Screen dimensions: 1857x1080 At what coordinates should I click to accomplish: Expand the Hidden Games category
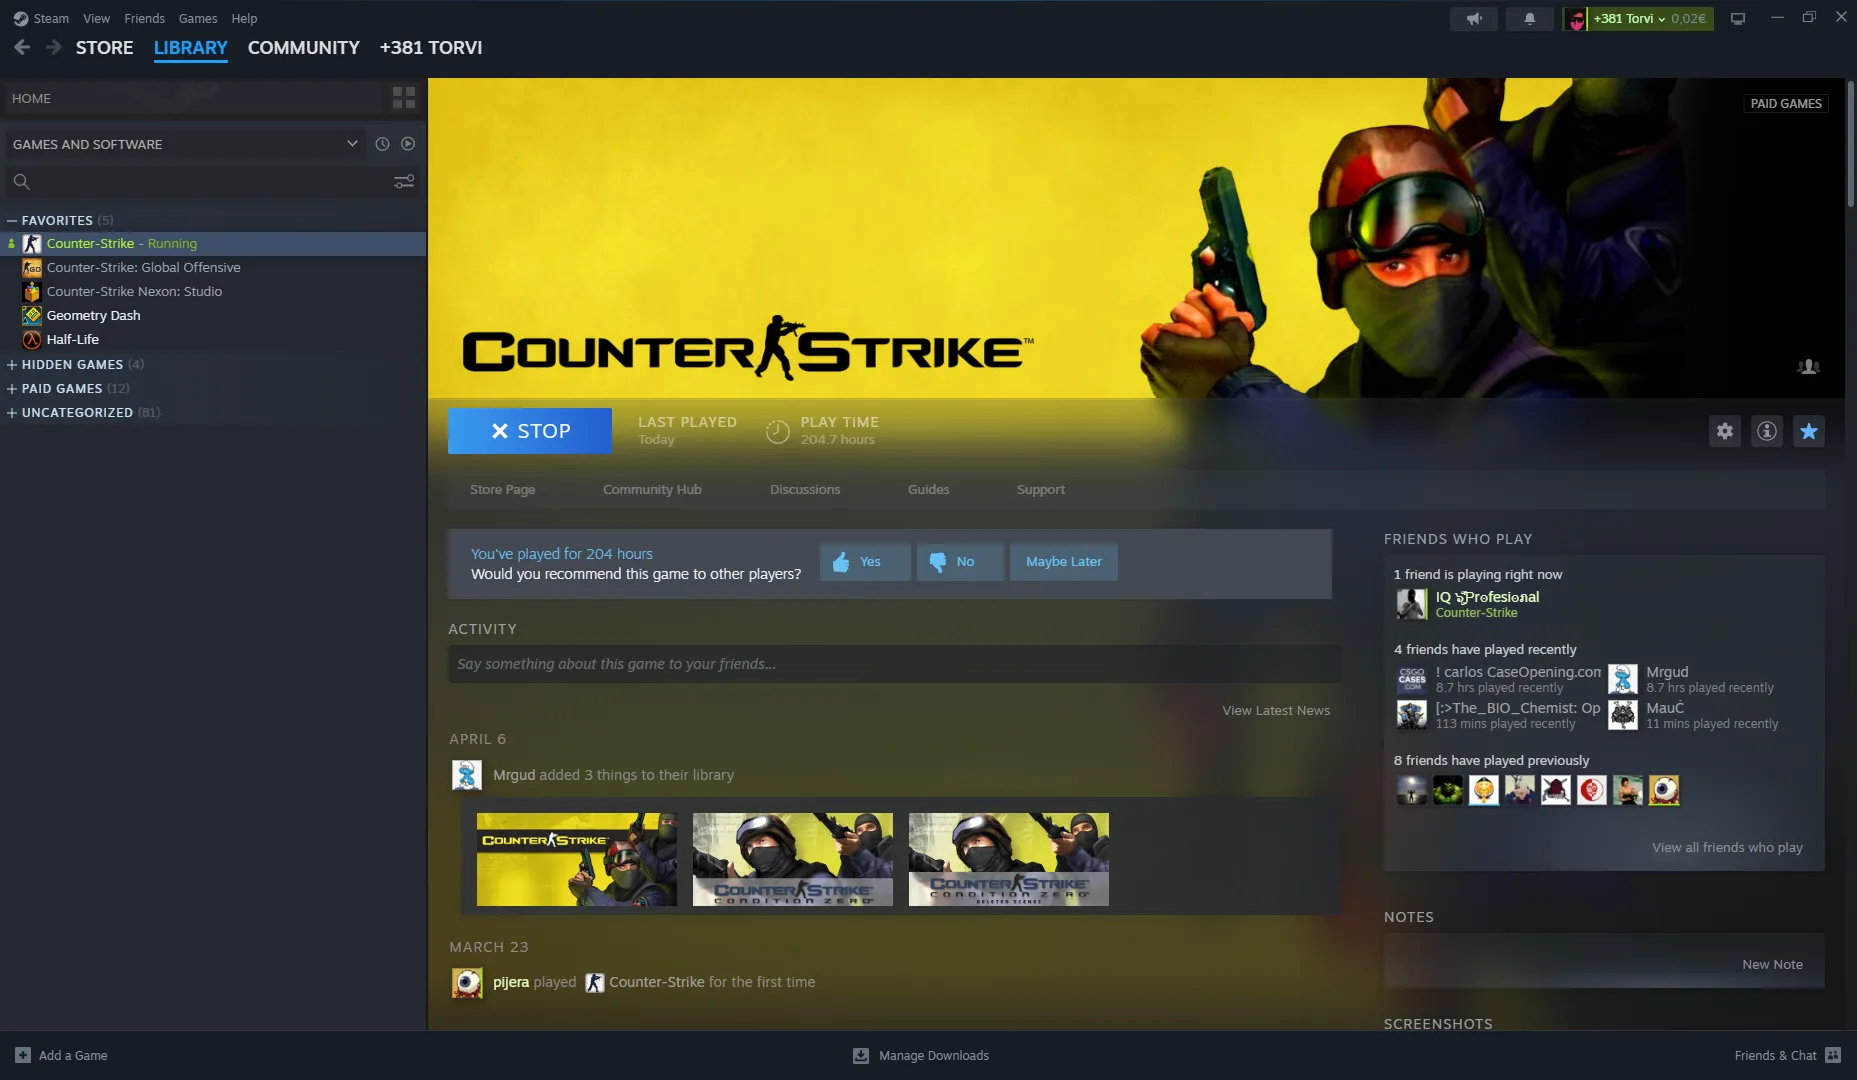click(x=12, y=365)
